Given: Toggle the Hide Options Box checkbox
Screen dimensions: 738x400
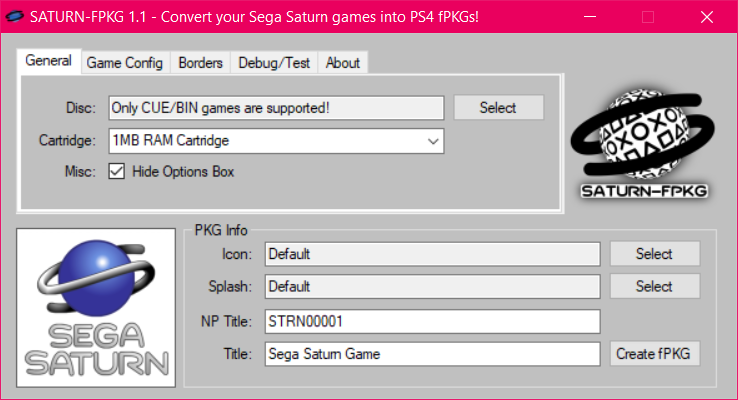Looking at the screenshot, I should [116, 171].
